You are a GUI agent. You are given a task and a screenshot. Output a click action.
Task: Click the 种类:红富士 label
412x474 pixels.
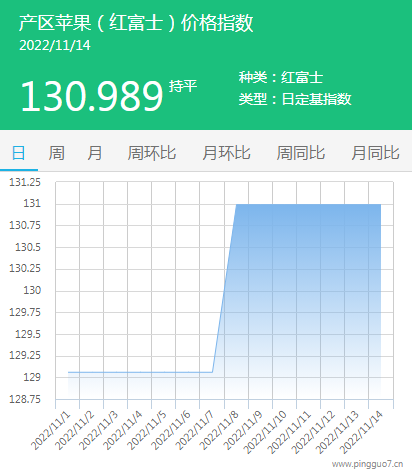tap(281, 77)
